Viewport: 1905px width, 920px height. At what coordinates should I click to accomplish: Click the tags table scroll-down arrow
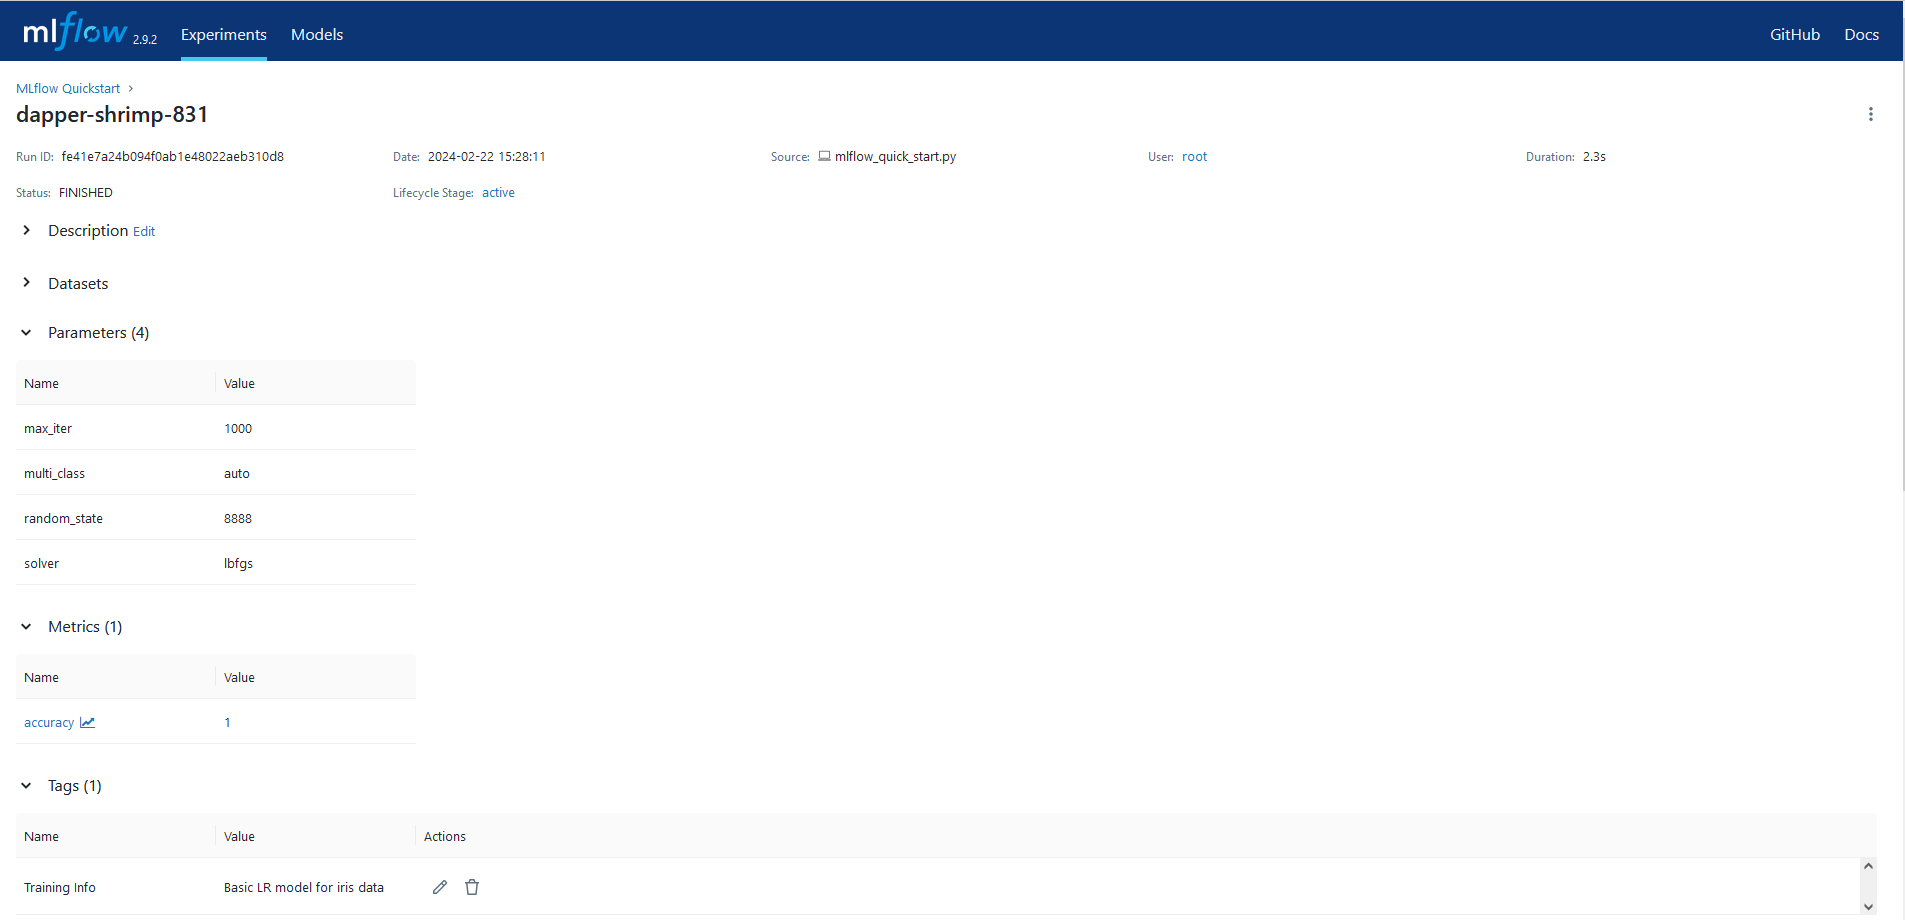coord(1868,907)
